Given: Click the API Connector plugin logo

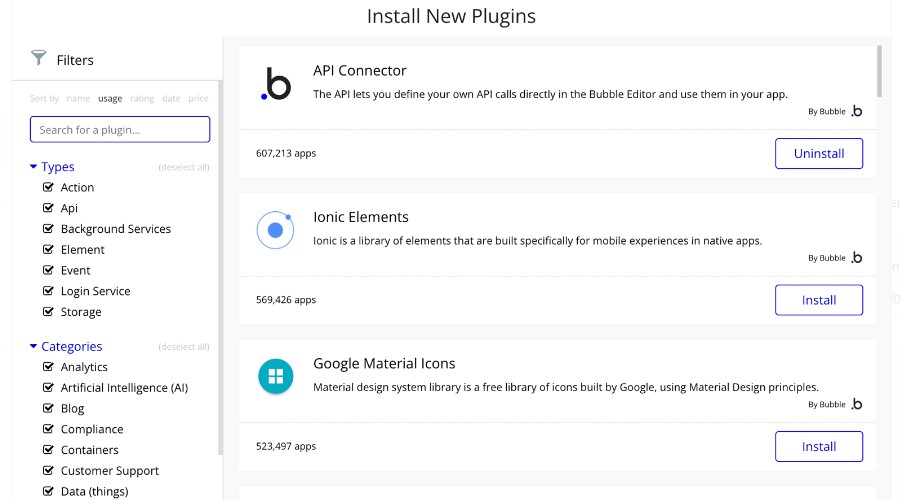Looking at the screenshot, I should [276, 84].
